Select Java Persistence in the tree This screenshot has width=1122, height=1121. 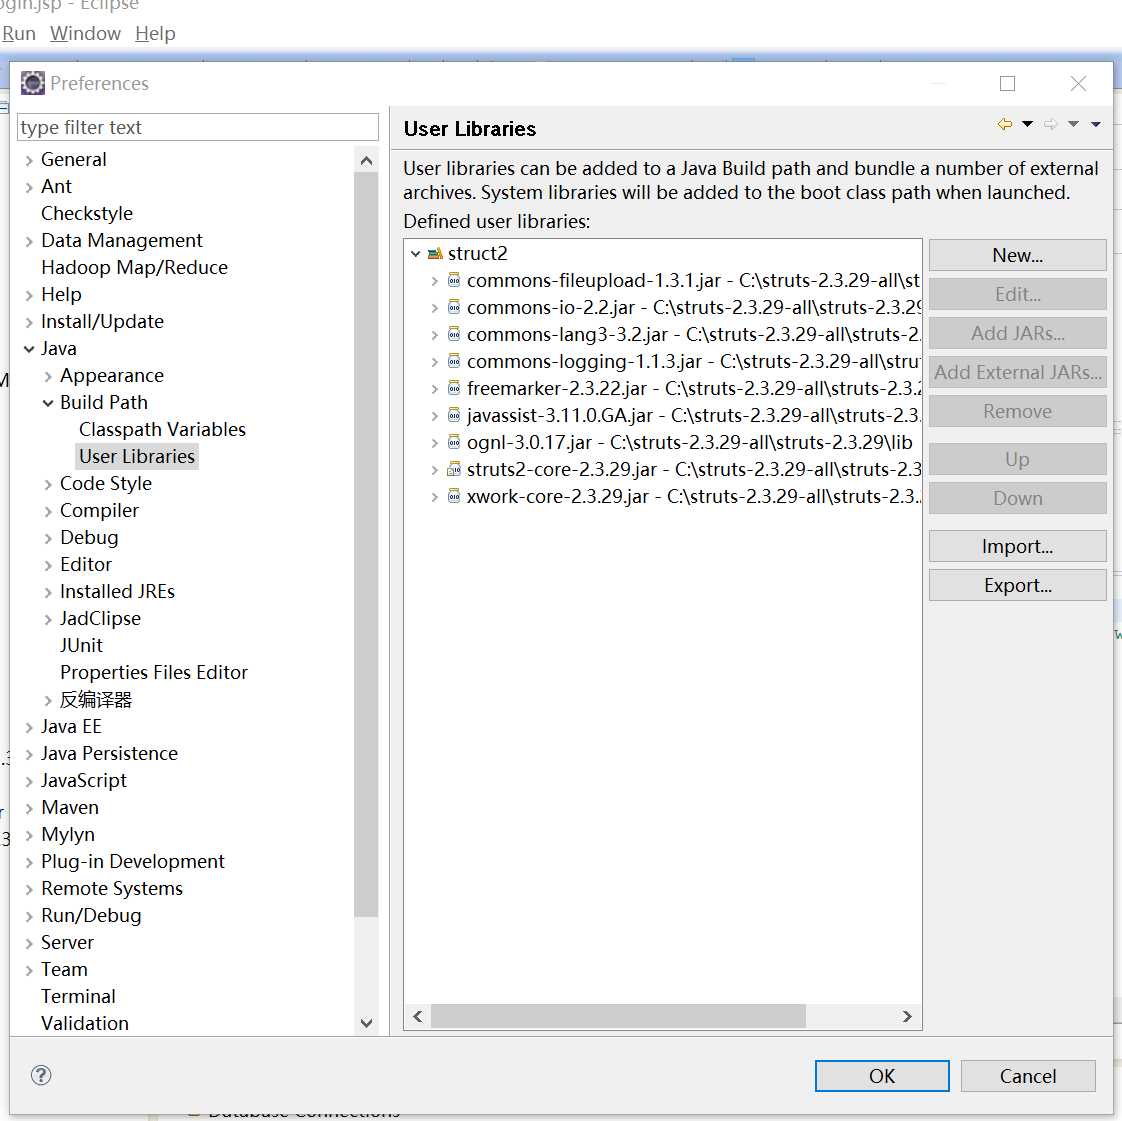109,753
